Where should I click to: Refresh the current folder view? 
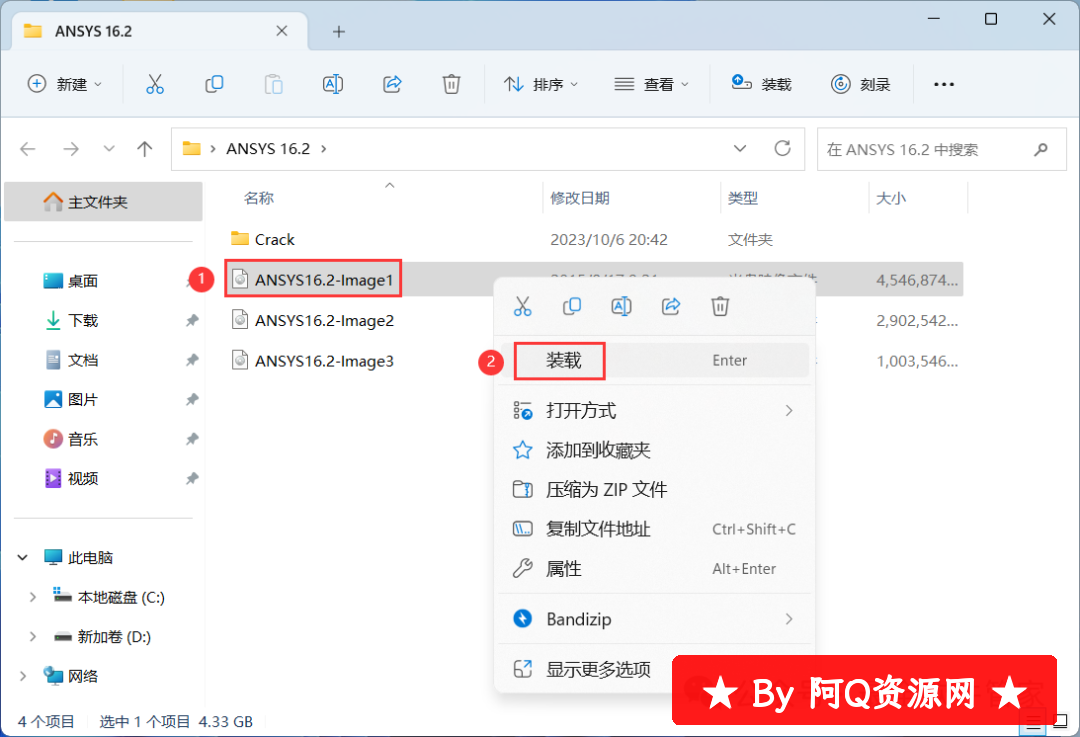click(783, 149)
